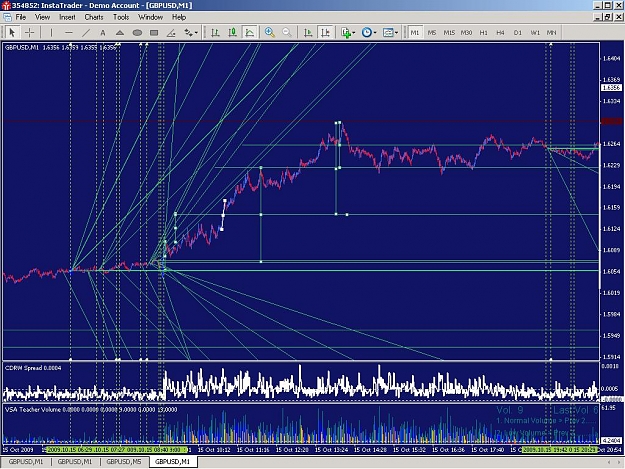Image resolution: width=625 pixels, height=469 pixels.
Task: Open the arrows objects dropdown
Action: click(x=191, y=33)
